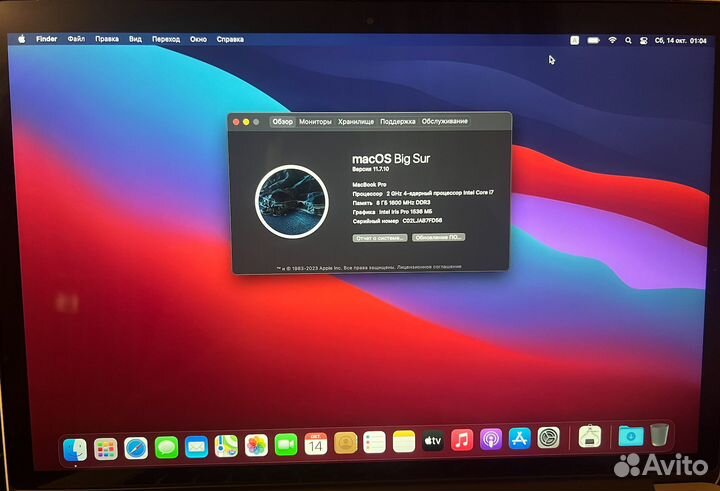720x491 pixels.
Task: Open Podcasts from the Dock
Action: coord(491,440)
